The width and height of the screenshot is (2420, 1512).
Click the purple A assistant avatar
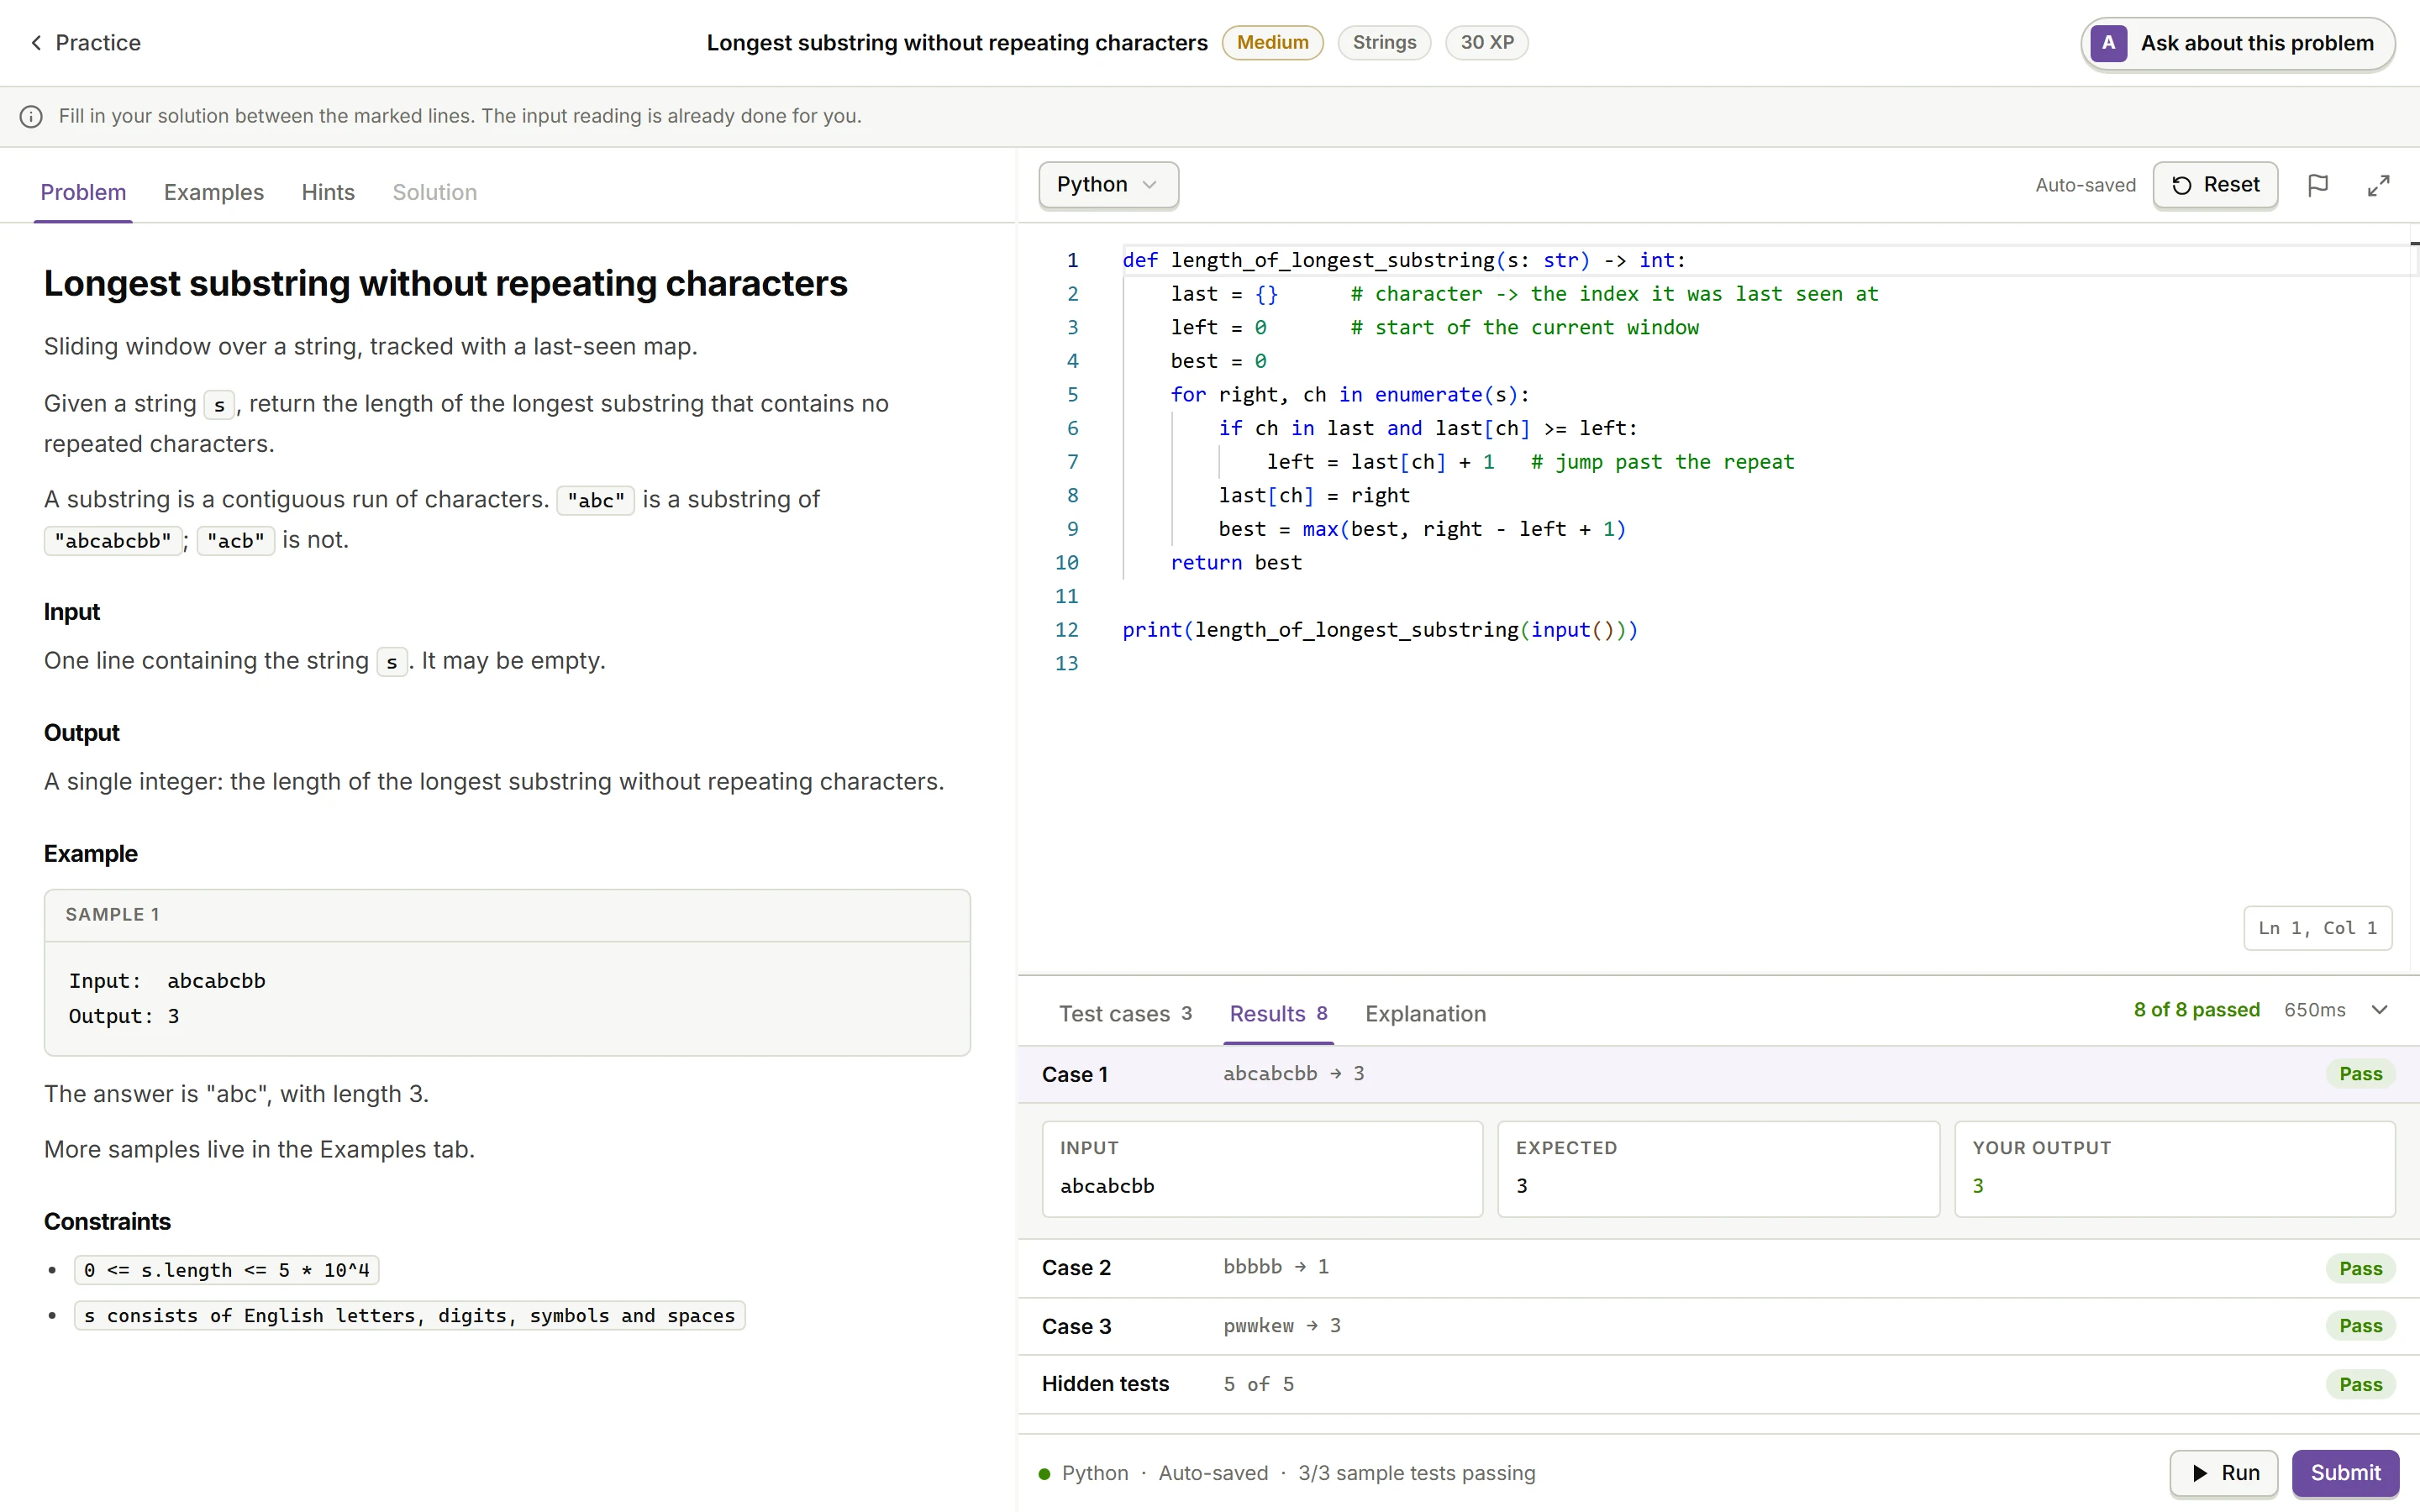pos(2109,43)
